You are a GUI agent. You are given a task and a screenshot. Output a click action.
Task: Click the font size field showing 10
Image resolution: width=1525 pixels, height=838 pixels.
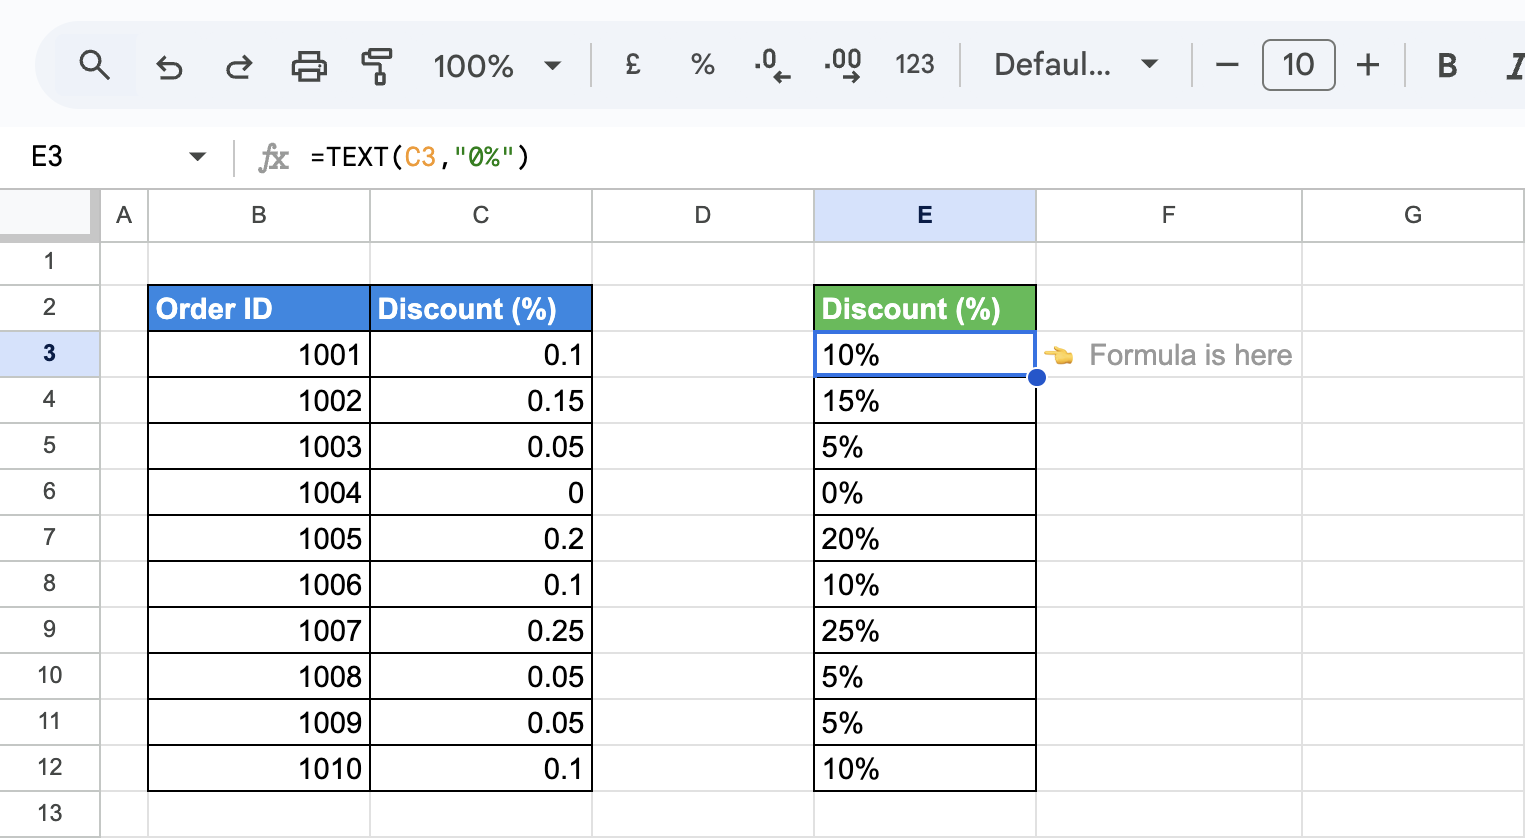1298,66
